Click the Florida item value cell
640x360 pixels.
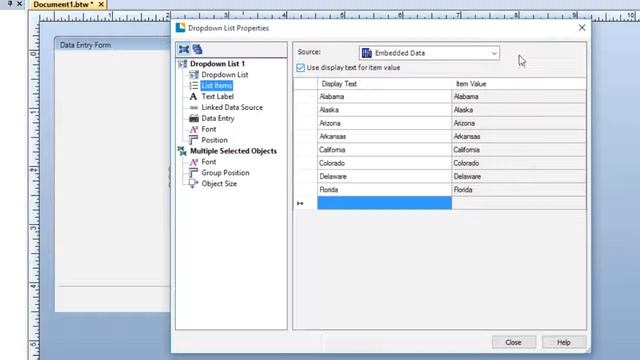(519, 190)
